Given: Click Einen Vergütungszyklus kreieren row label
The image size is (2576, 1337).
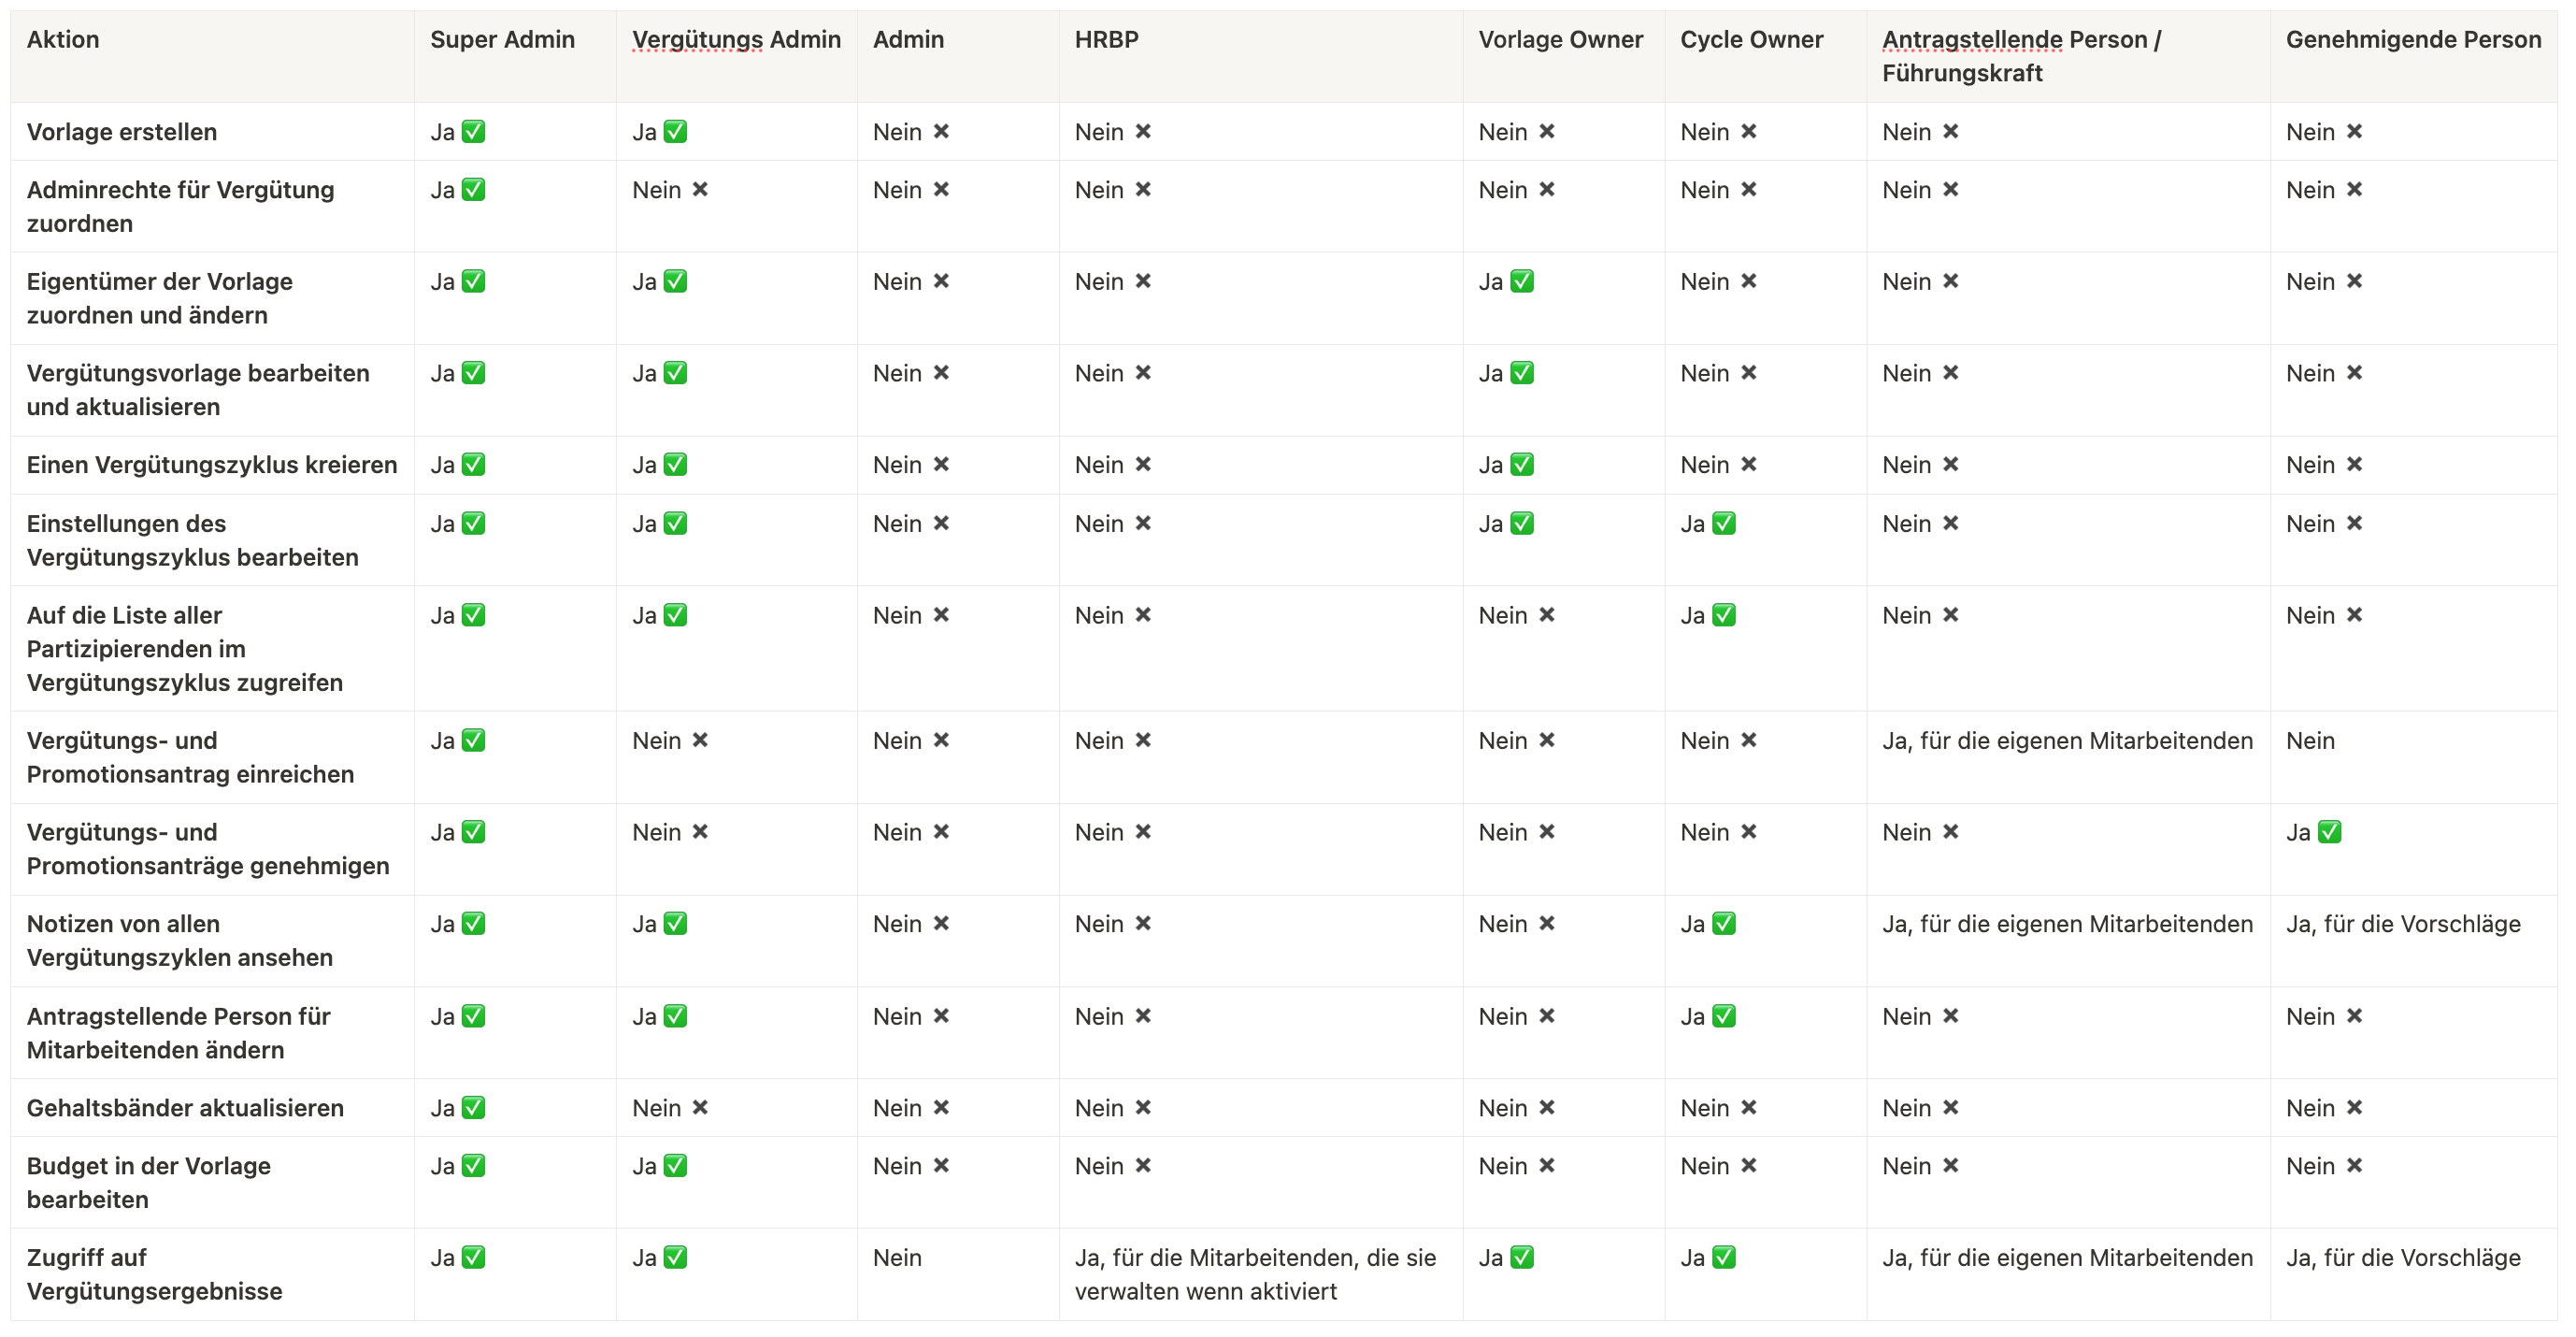Looking at the screenshot, I should coord(212,464).
